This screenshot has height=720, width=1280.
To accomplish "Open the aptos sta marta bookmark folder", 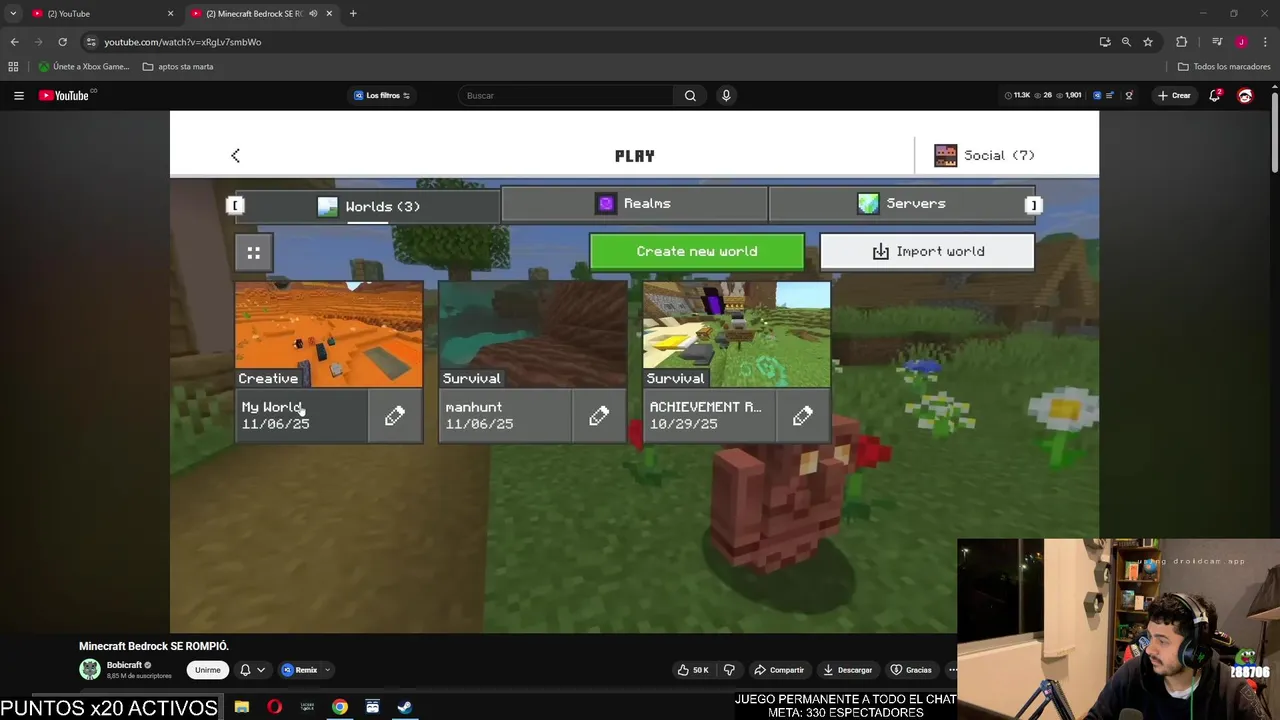I will coord(178,67).
